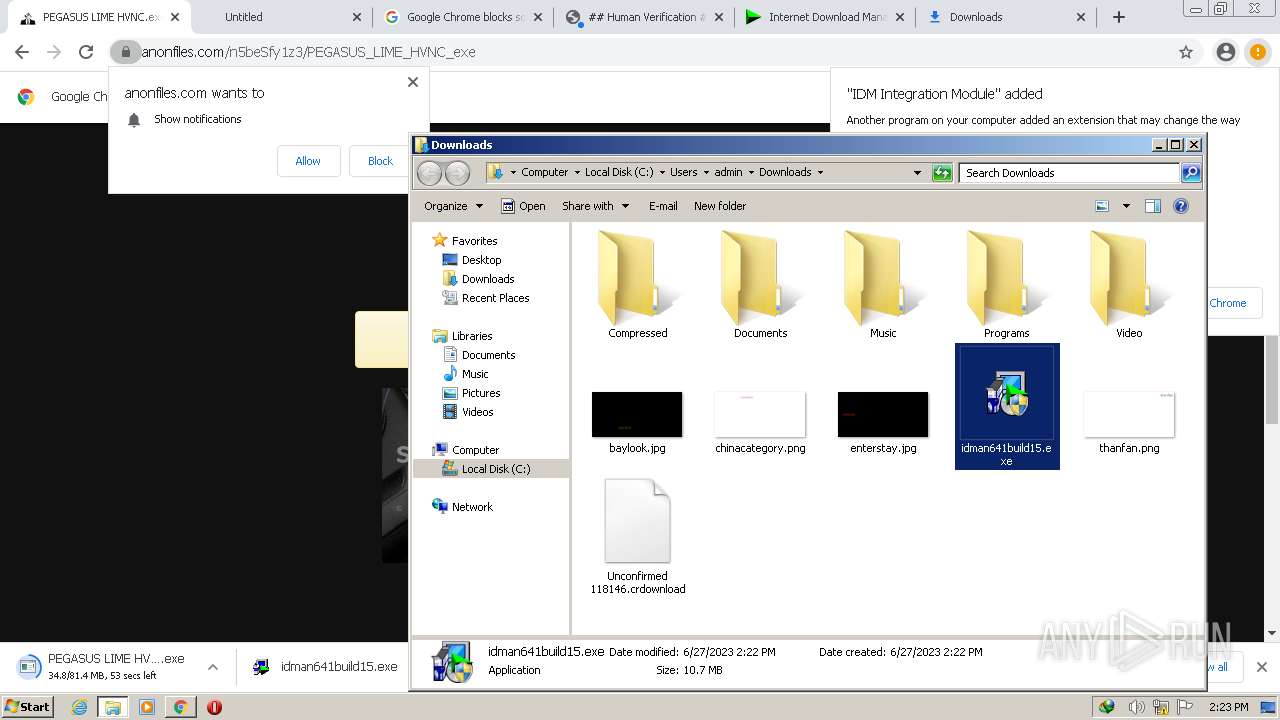Select Downloads under Favorites
Viewport: 1280px width, 720px height.
click(488, 279)
